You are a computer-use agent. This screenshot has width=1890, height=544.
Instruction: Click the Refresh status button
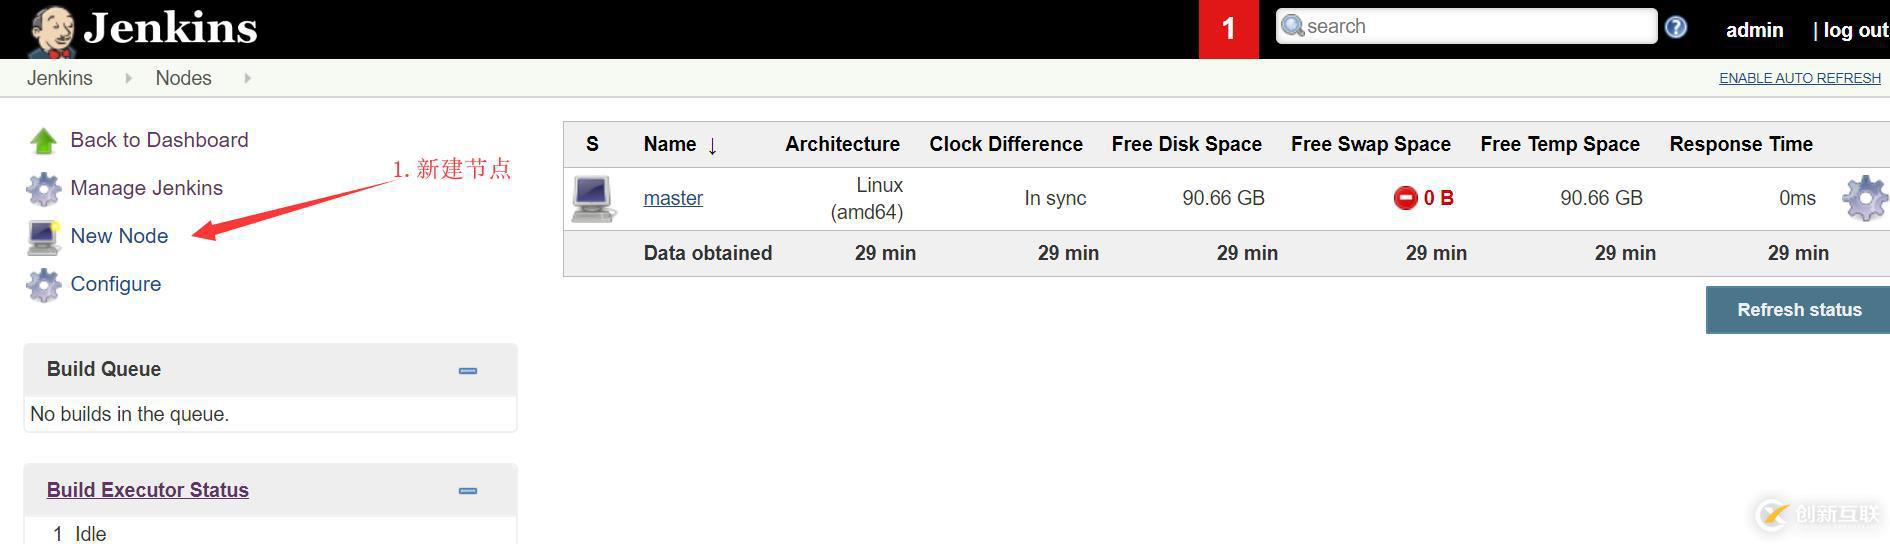click(x=1798, y=310)
